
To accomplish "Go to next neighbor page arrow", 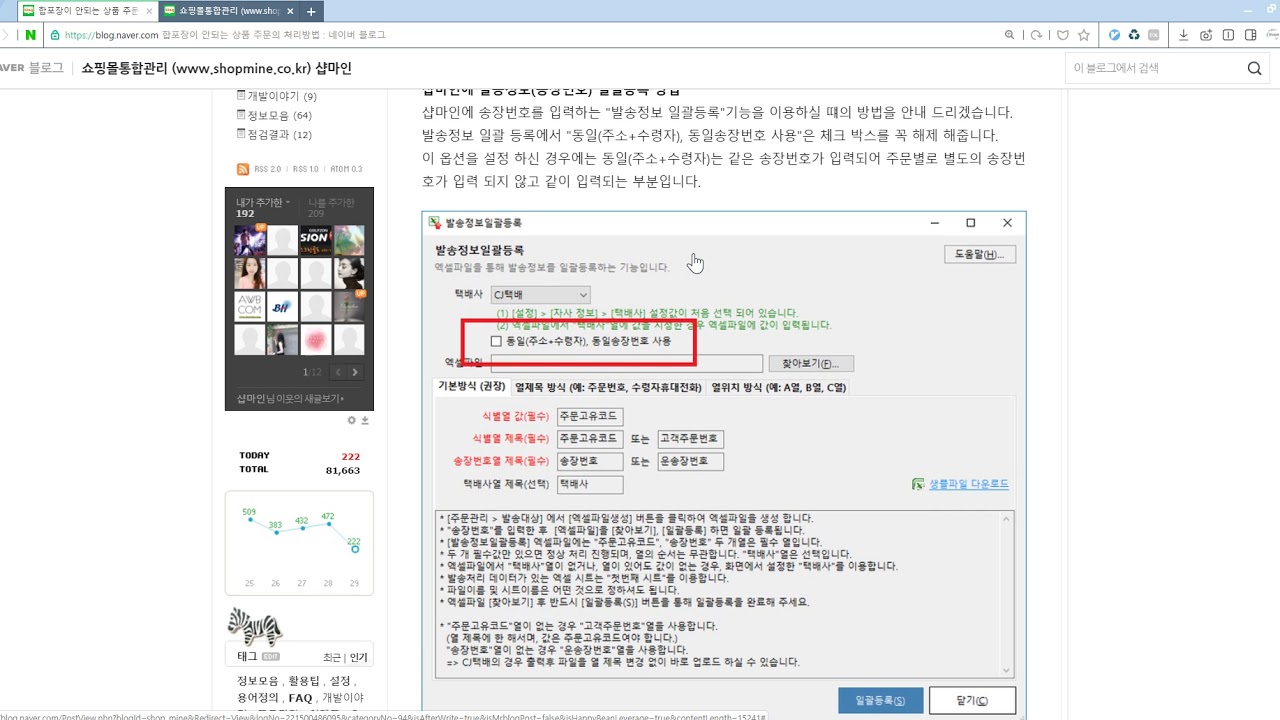I will pyautogui.click(x=354, y=372).
